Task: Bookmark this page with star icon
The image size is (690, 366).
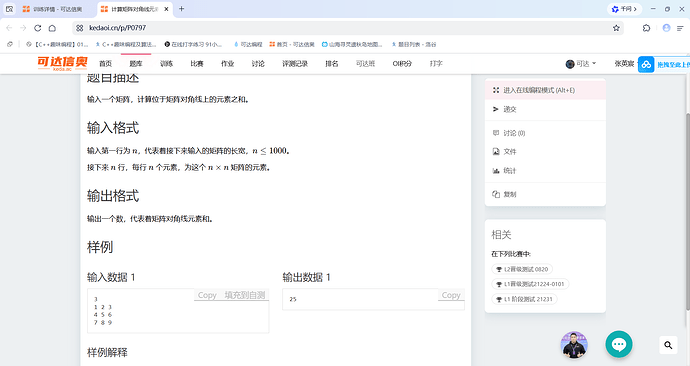Action: pos(616,28)
